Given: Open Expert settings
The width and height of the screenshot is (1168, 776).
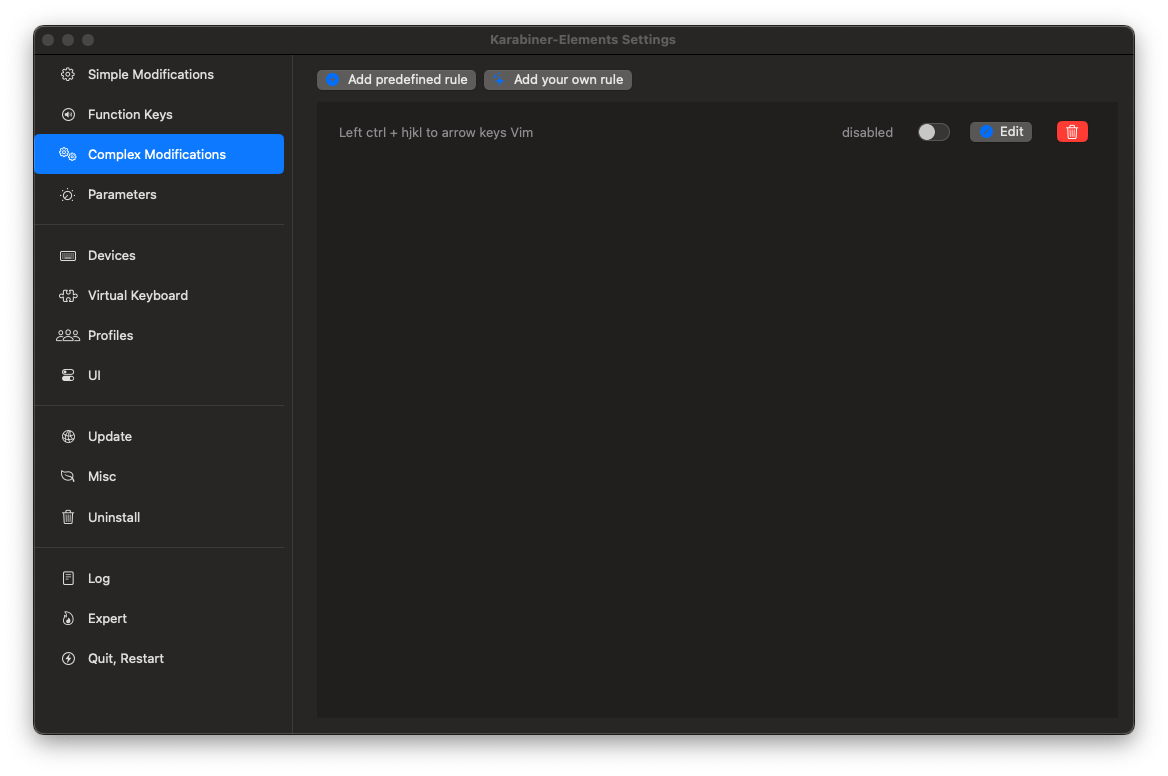Looking at the screenshot, I should click(x=159, y=619).
